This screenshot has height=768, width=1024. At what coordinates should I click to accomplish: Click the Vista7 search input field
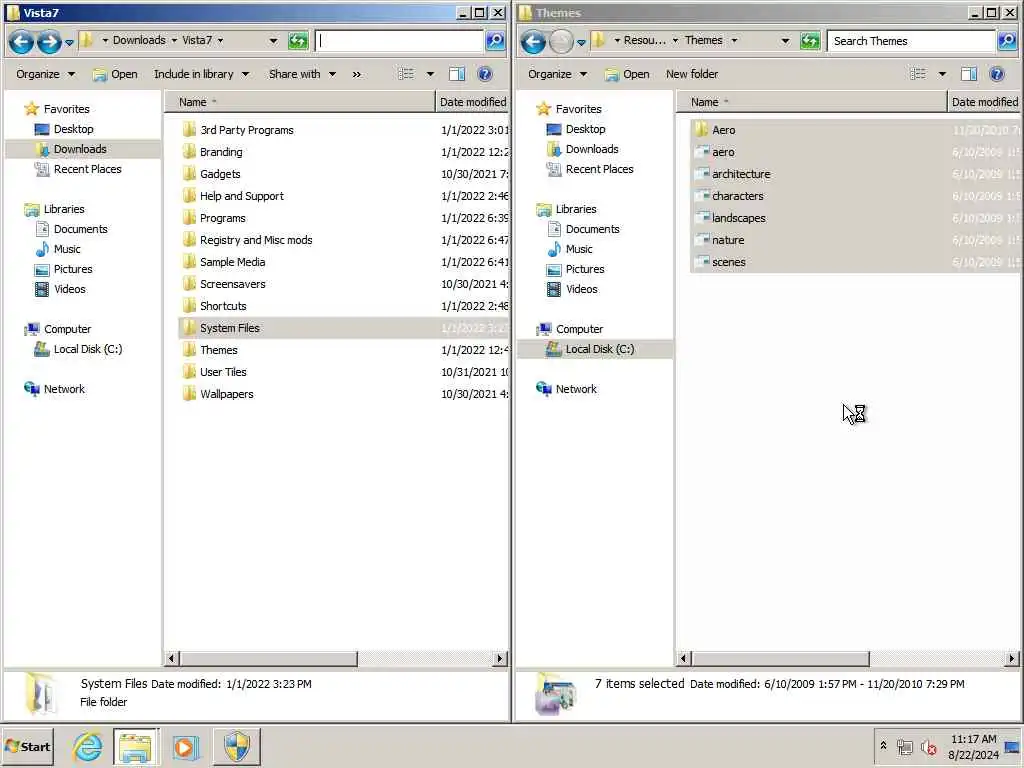click(400, 41)
